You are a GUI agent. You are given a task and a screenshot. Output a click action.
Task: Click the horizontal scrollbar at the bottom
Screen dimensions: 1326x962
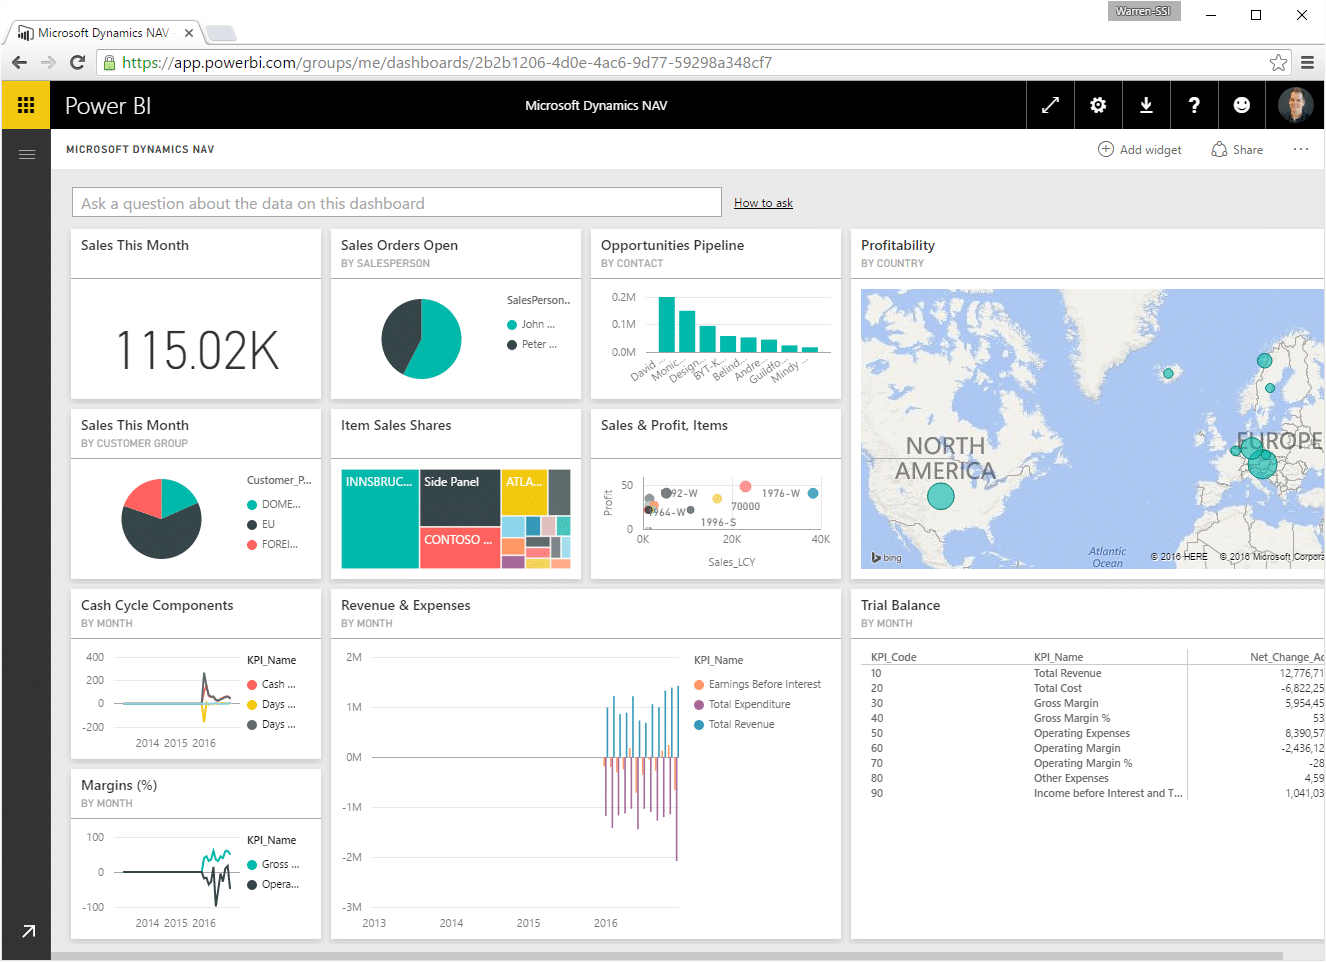point(667,955)
